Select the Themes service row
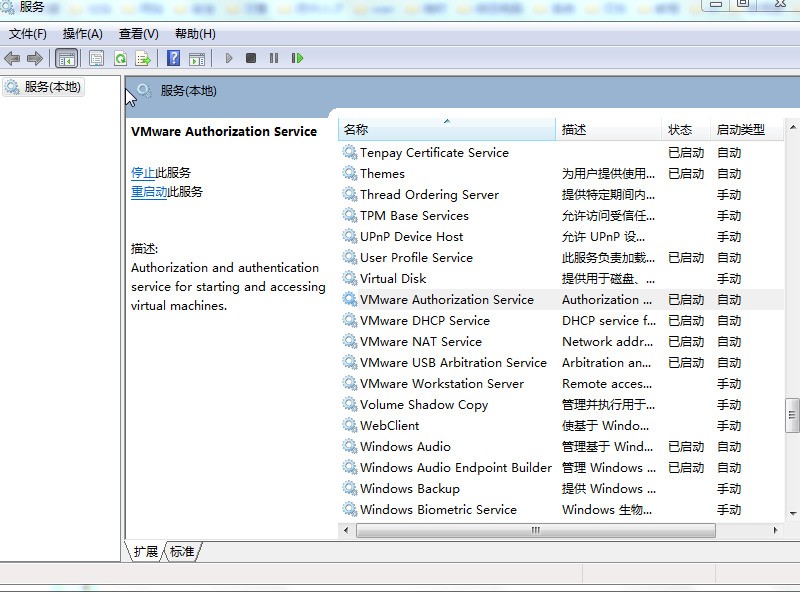The image size is (800, 592). (561, 174)
